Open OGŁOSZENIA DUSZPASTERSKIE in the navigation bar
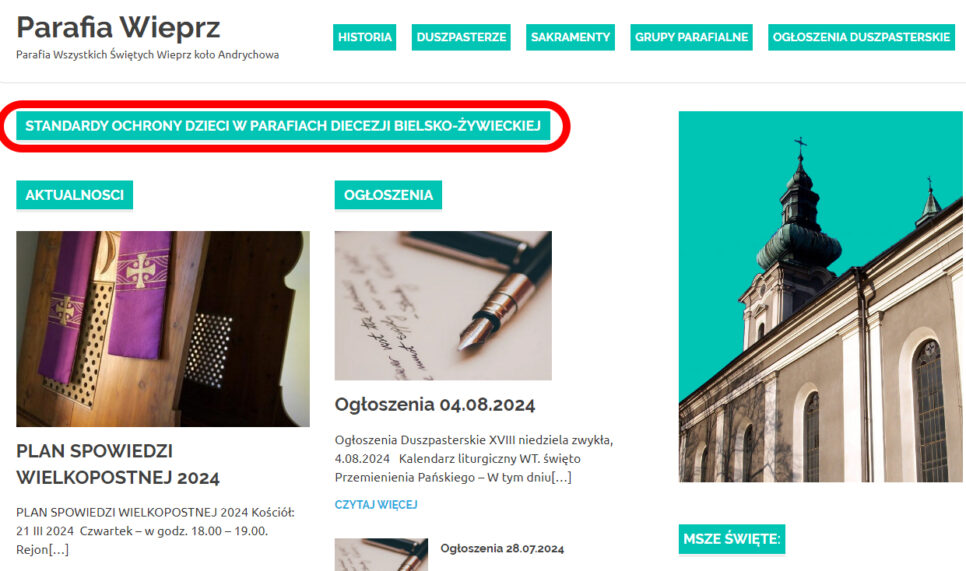Screen dimensions: 966x571 861,37
